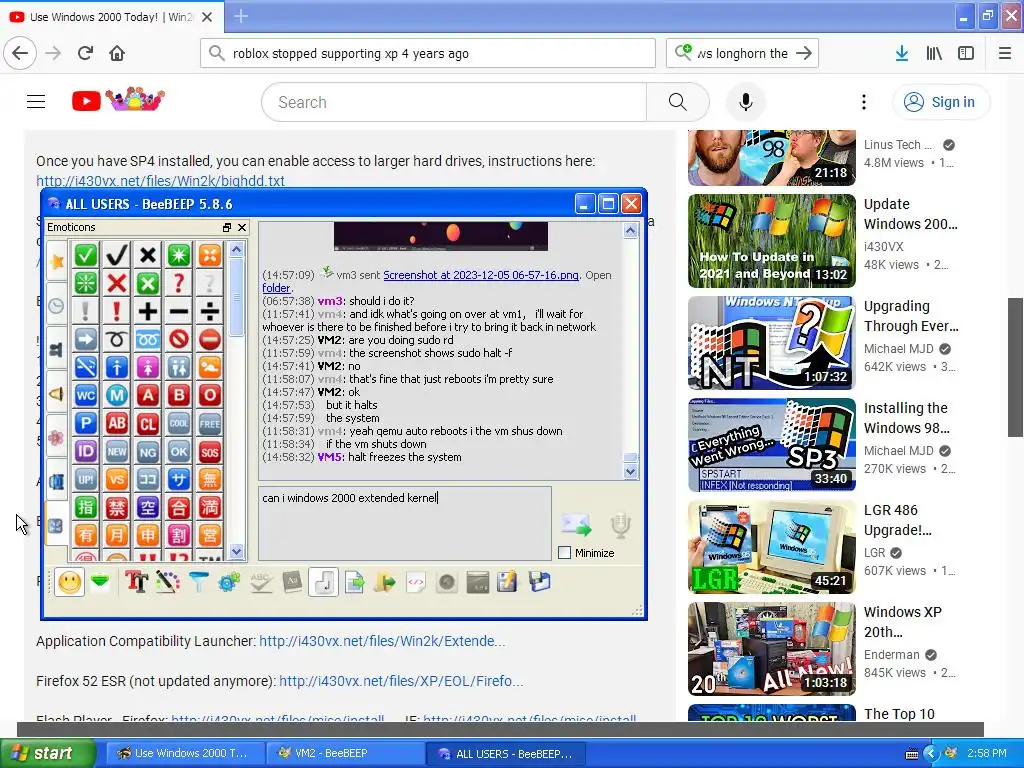
Task: Open the browser downloads arrow
Action: [902, 53]
